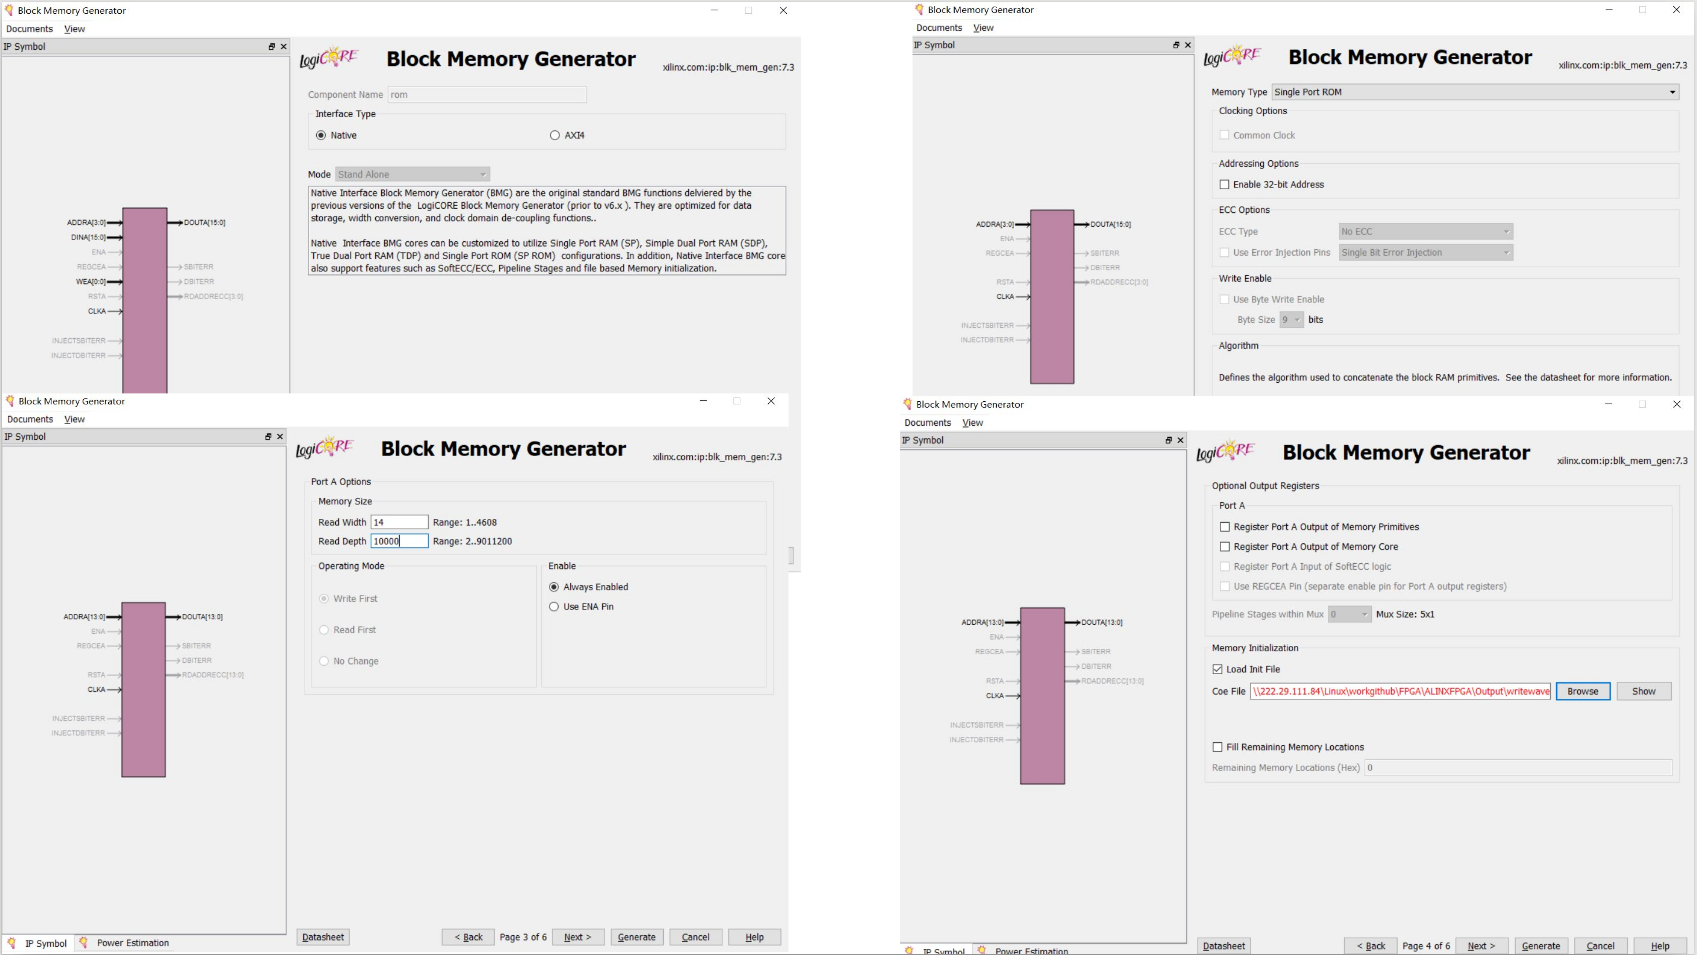1697x955 pixels.
Task: Click Remaining Memory Locations Hex field
Action: point(1519,768)
